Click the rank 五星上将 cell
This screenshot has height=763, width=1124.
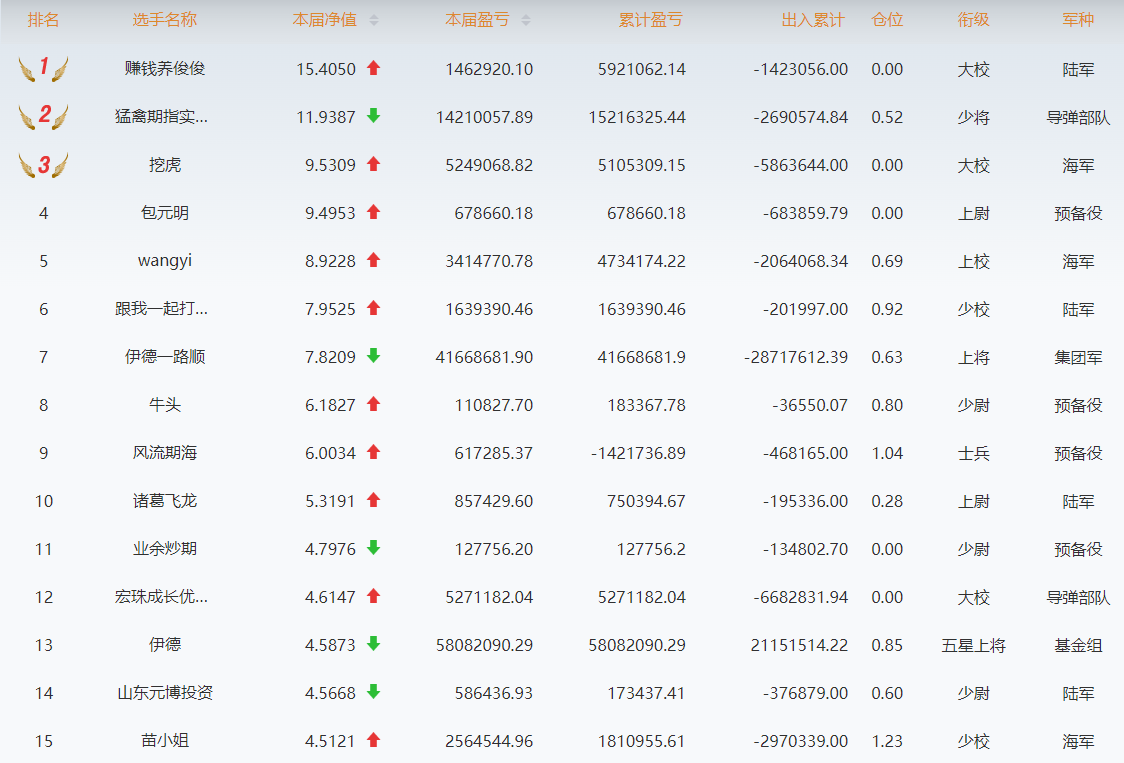(x=973, y=645)
